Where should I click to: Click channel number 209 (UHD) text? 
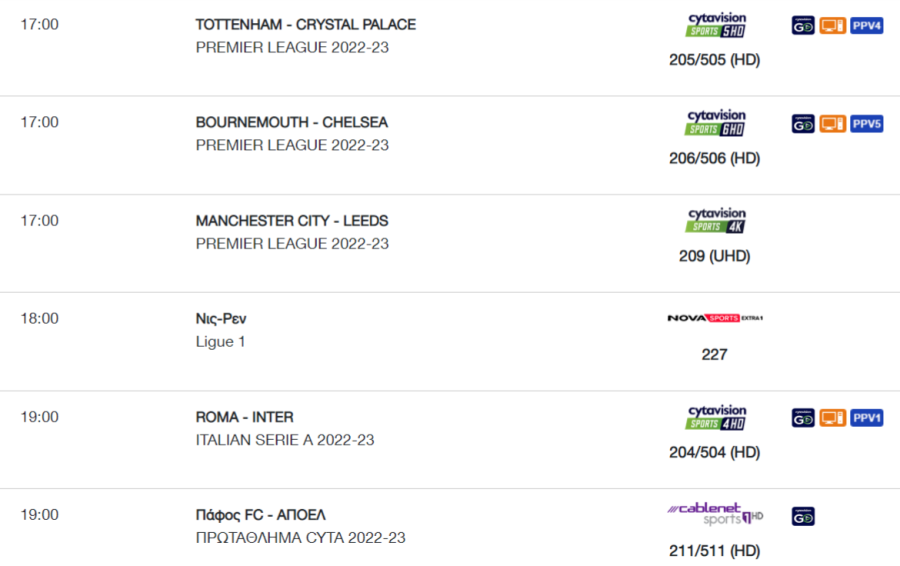pos(715,256)
